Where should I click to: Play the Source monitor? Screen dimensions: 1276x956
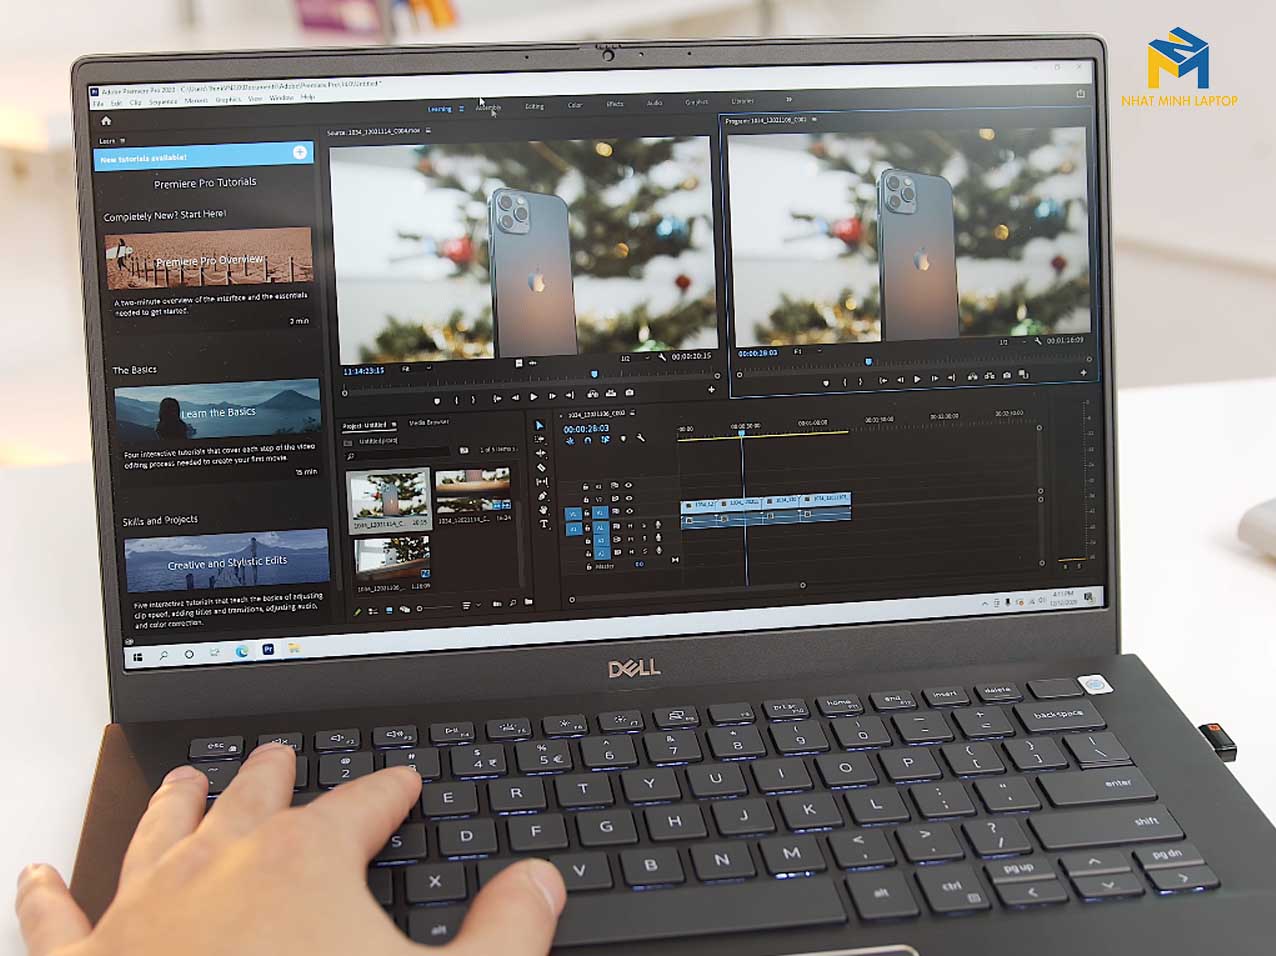tap(534, 397)
